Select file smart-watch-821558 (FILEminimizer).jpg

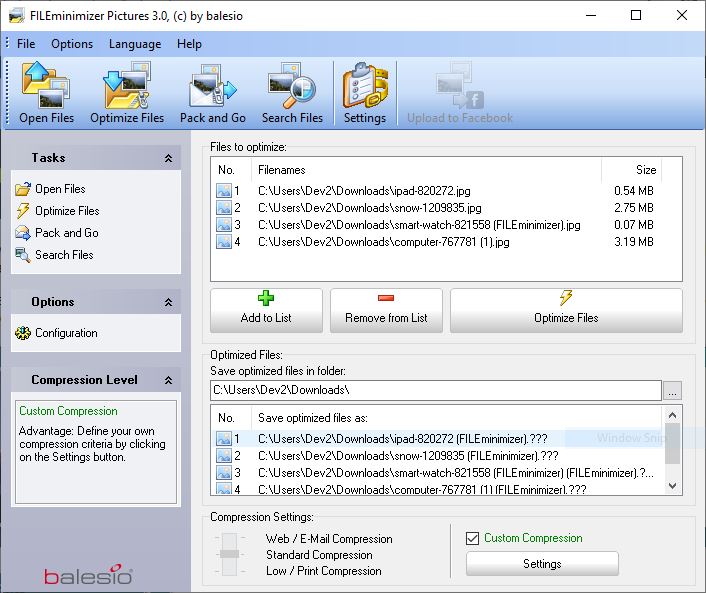tap(419, 225)
